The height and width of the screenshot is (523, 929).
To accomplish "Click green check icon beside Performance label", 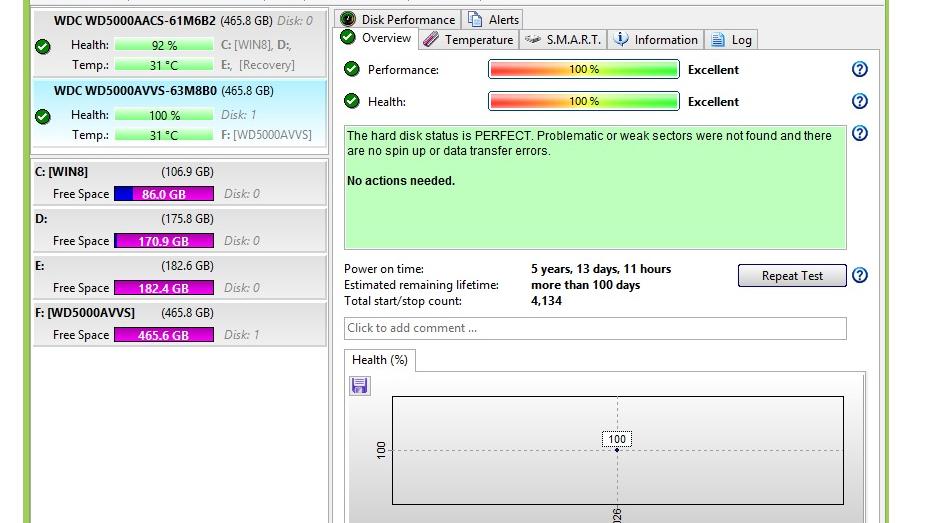I will 352,69.
